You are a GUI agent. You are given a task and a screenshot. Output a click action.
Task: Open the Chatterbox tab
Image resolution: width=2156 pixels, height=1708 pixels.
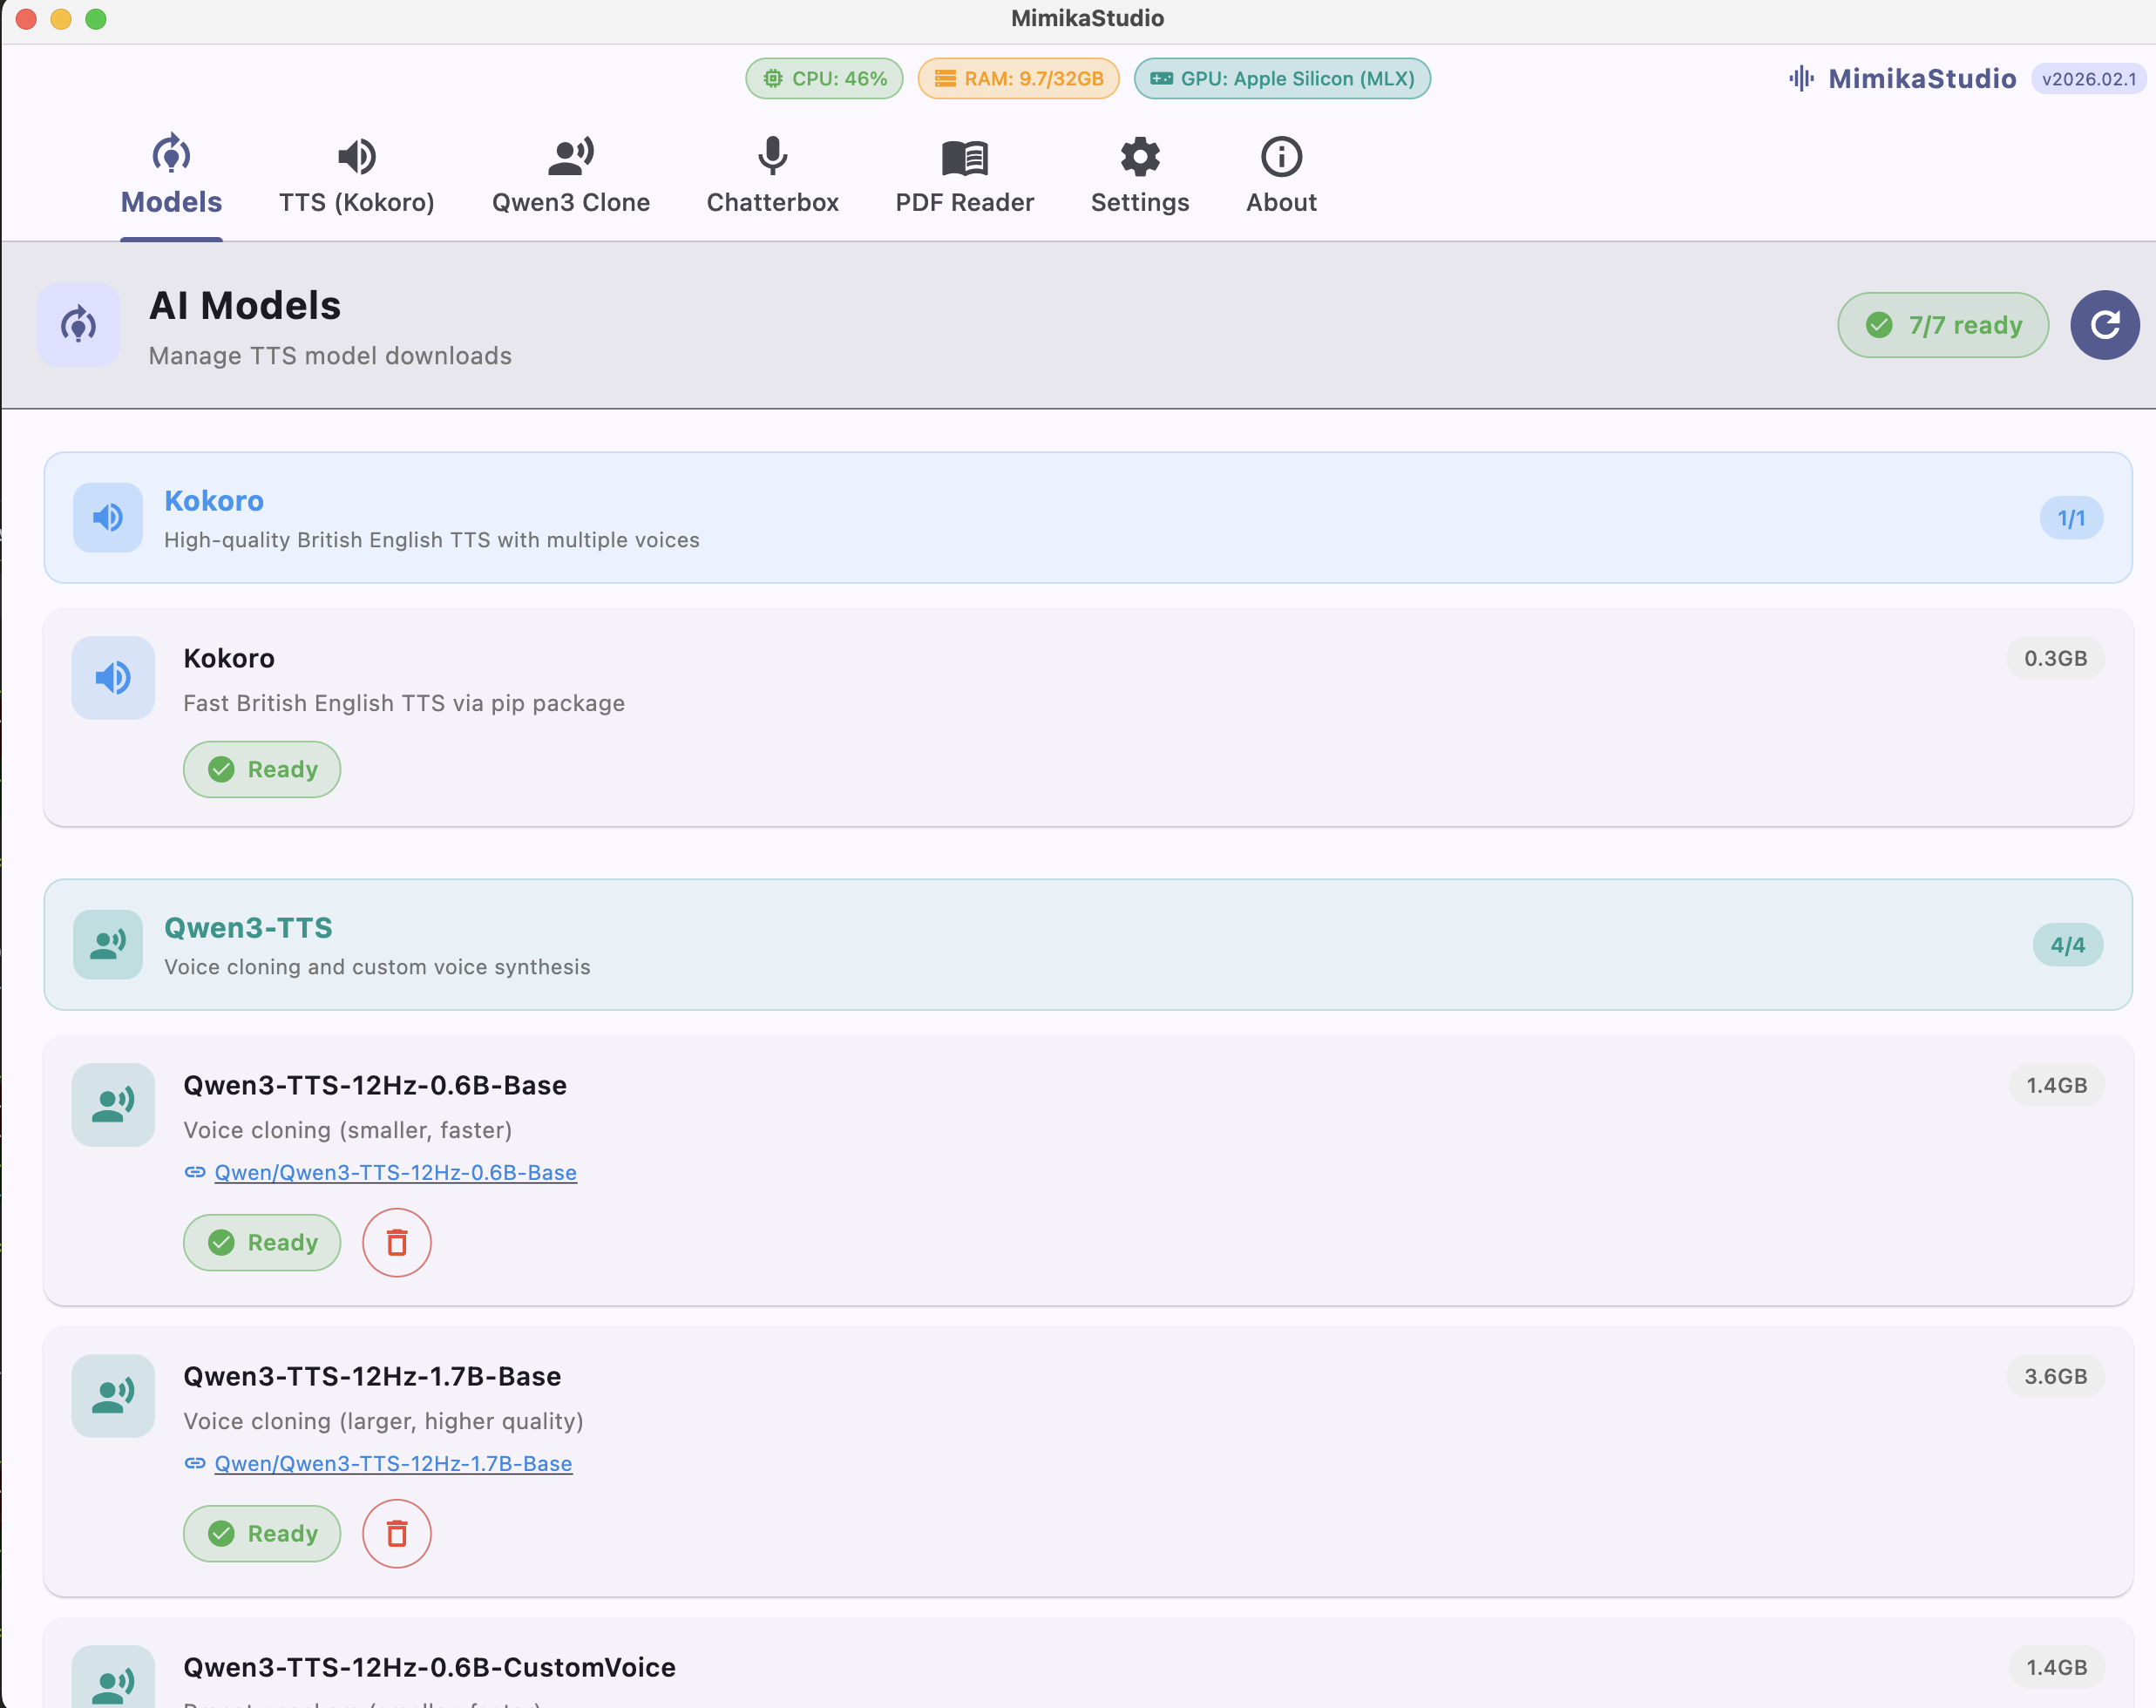[x=772, y=176]
